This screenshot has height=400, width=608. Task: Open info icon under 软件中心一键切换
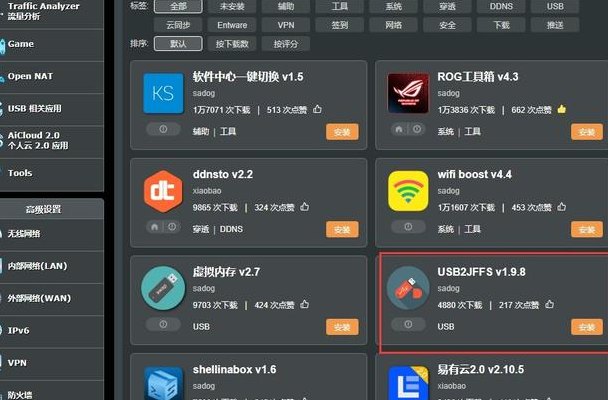(x=163, y=129)
